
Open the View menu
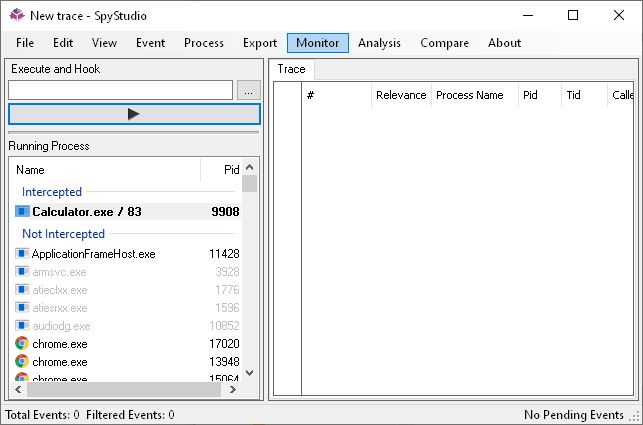tap(104, 43)
